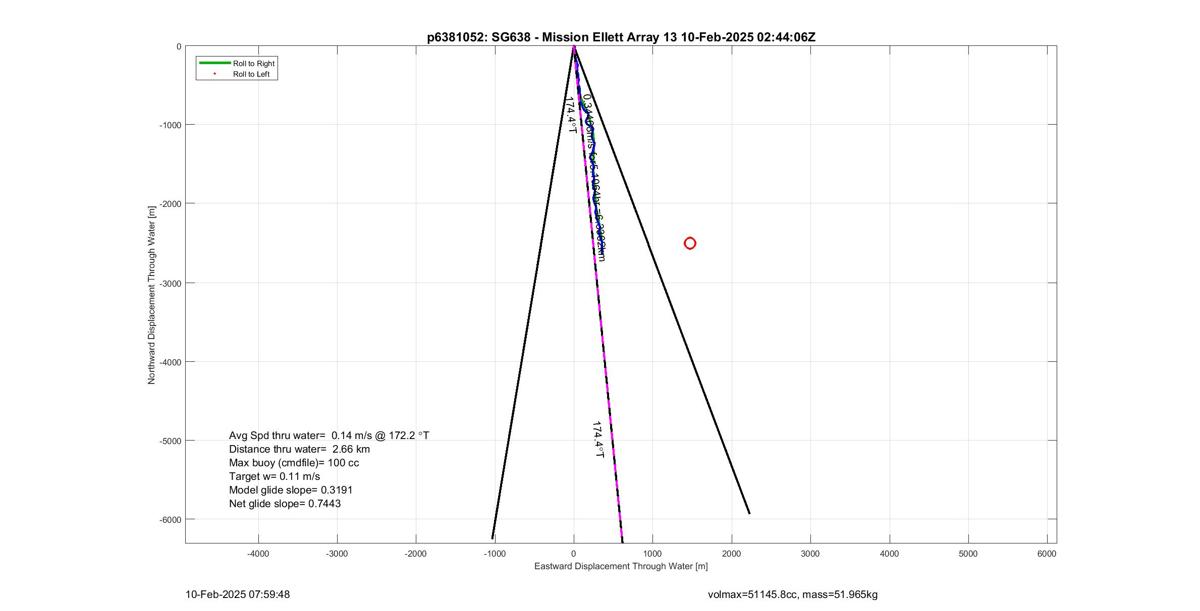This screenshot has width=1200, height=611.
Task: Click the lower '174.4°T' heading label
Action: click(x=598, y=439)
